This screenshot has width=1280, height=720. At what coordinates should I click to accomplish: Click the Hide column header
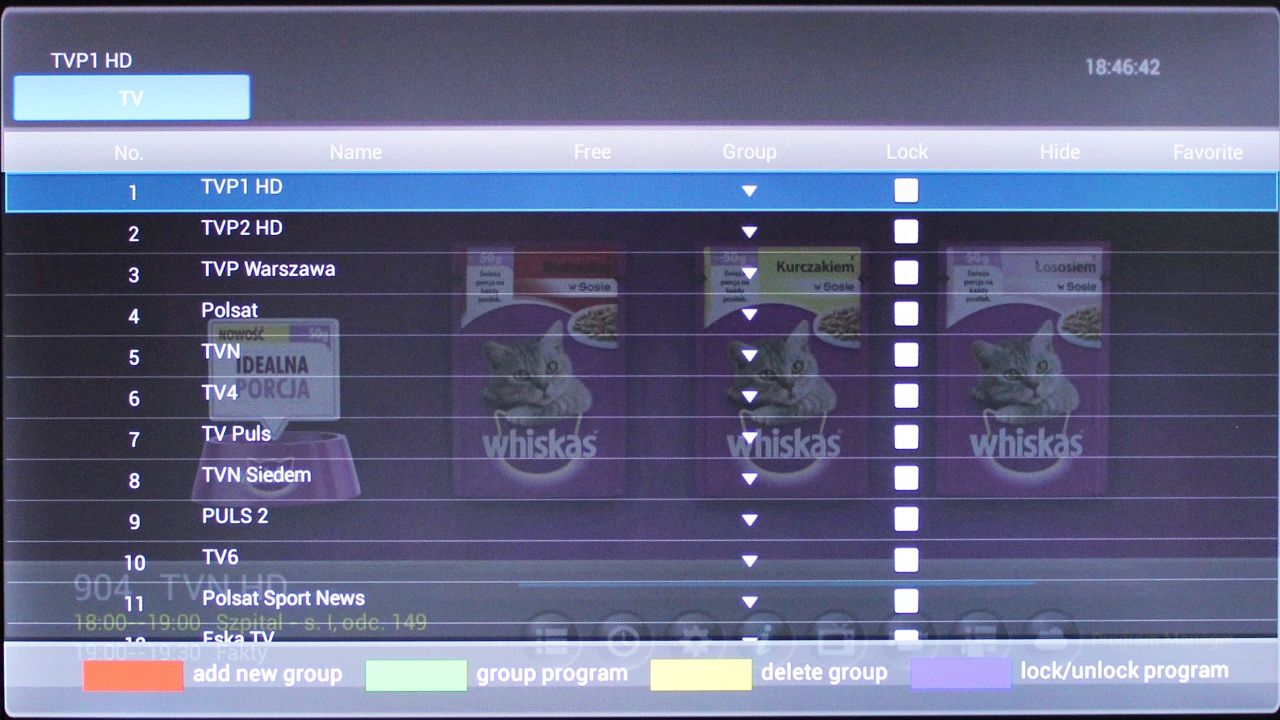tap(1060, 152)
